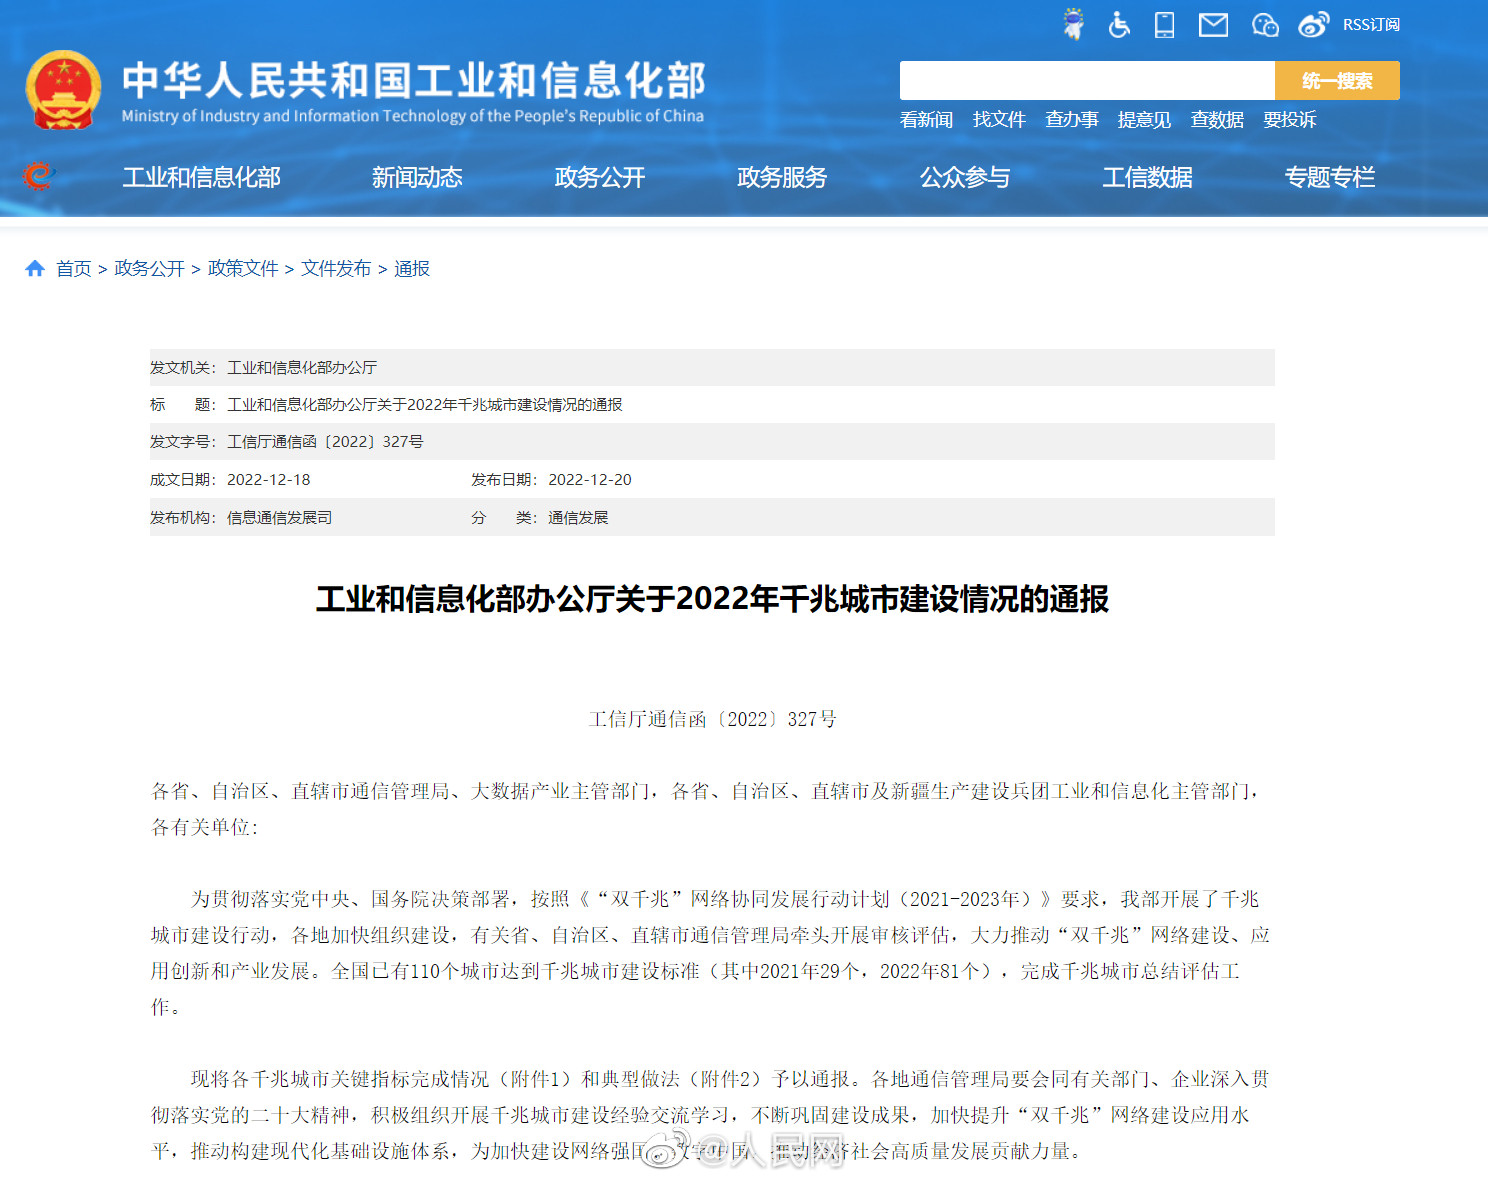The height and width of the screenshot is (1185, 1488).
Task: Click the national emblem logo
Action: tap(63, 90)
